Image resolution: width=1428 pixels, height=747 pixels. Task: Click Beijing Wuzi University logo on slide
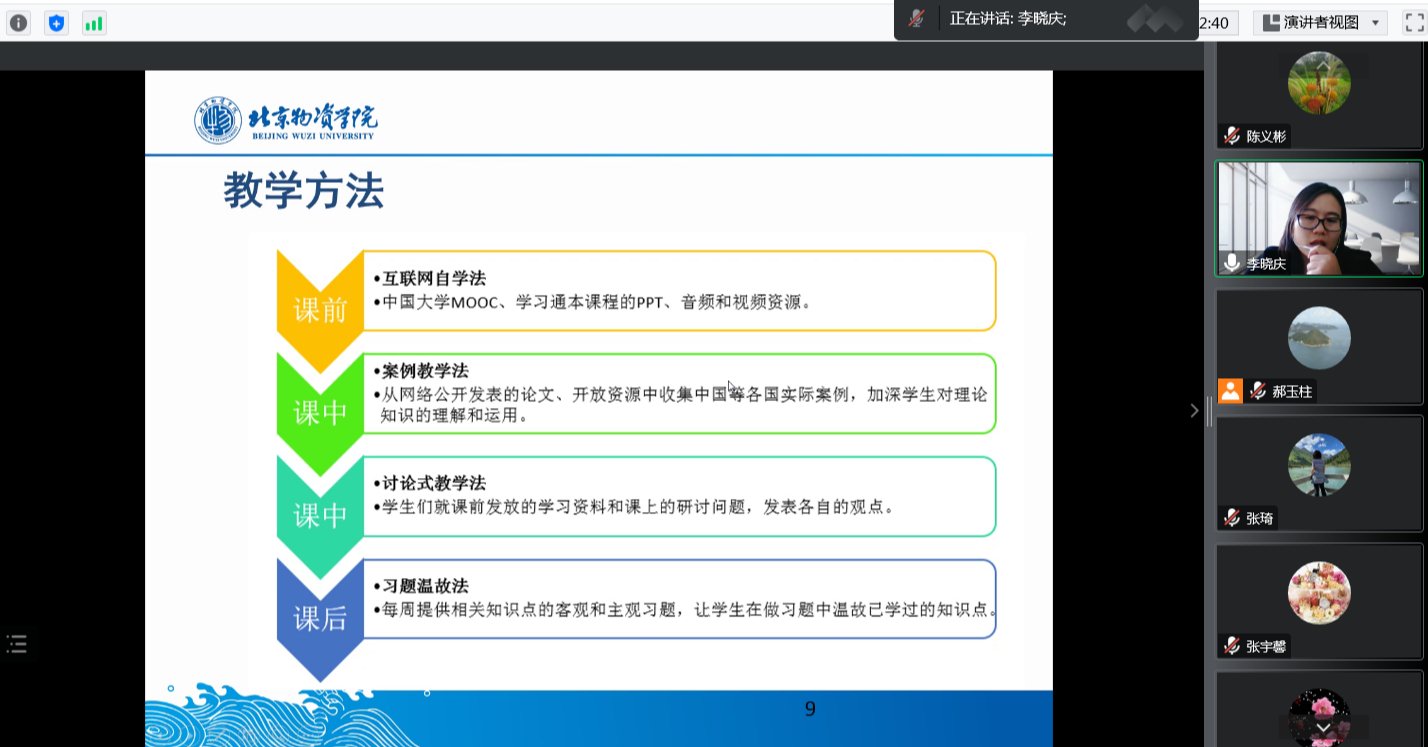pos(286,121)
